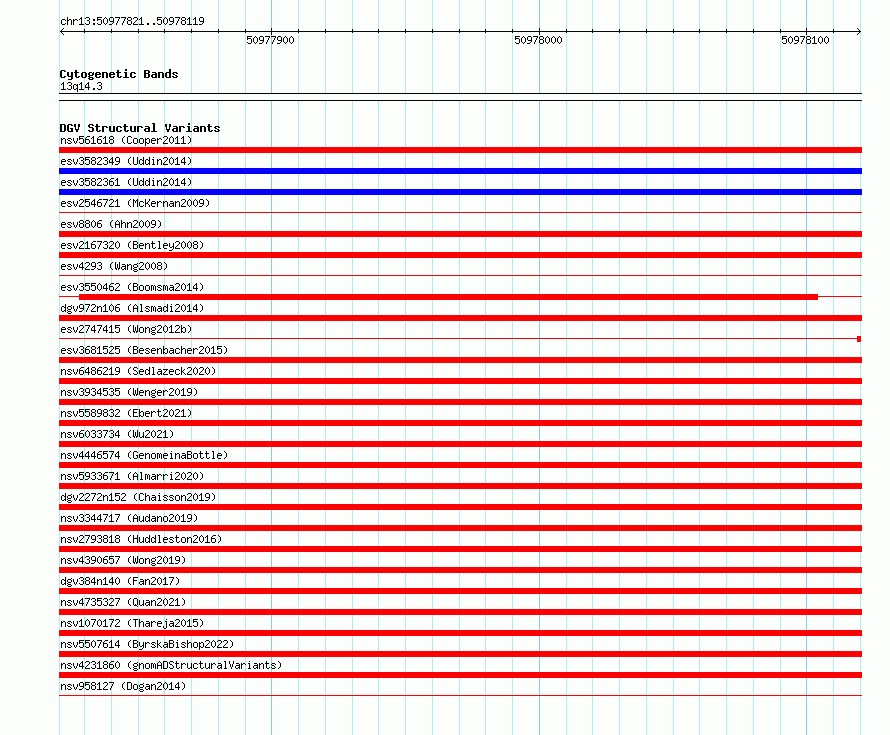Open the dgv972n106 (Alsmadi2014) label

coord(132,308)
